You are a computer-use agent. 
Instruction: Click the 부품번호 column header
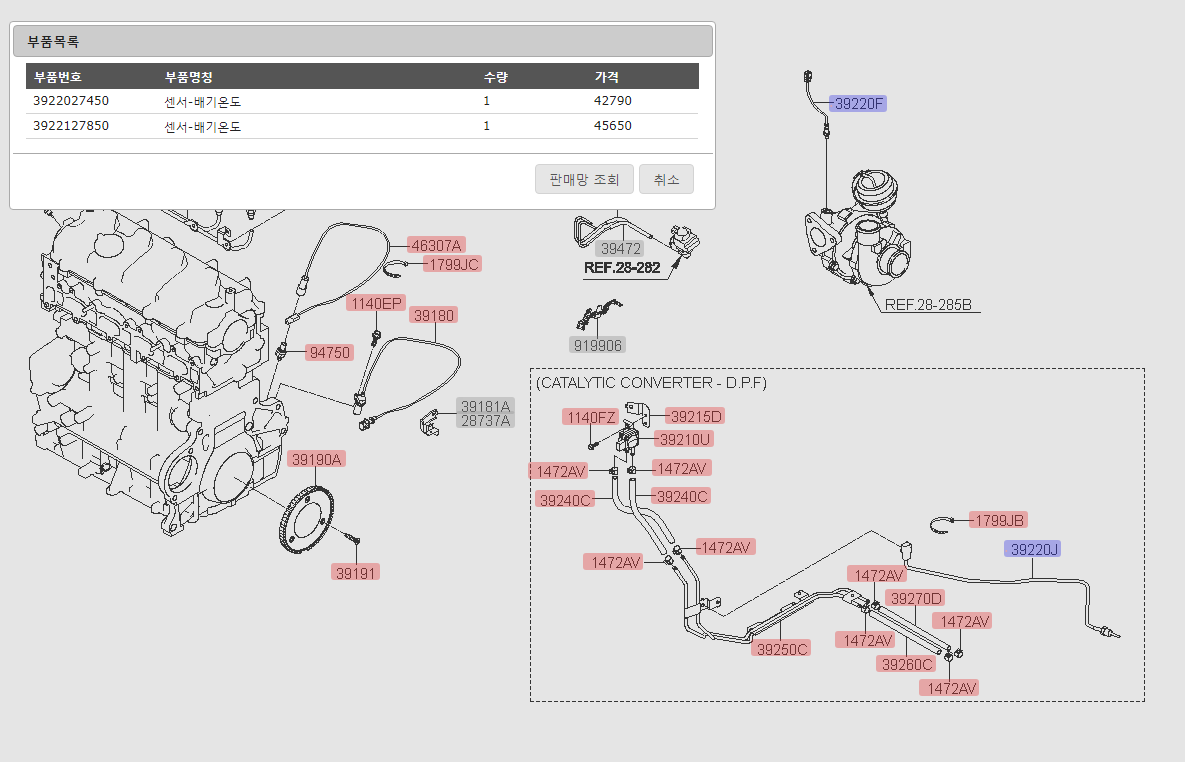point(58,77)
